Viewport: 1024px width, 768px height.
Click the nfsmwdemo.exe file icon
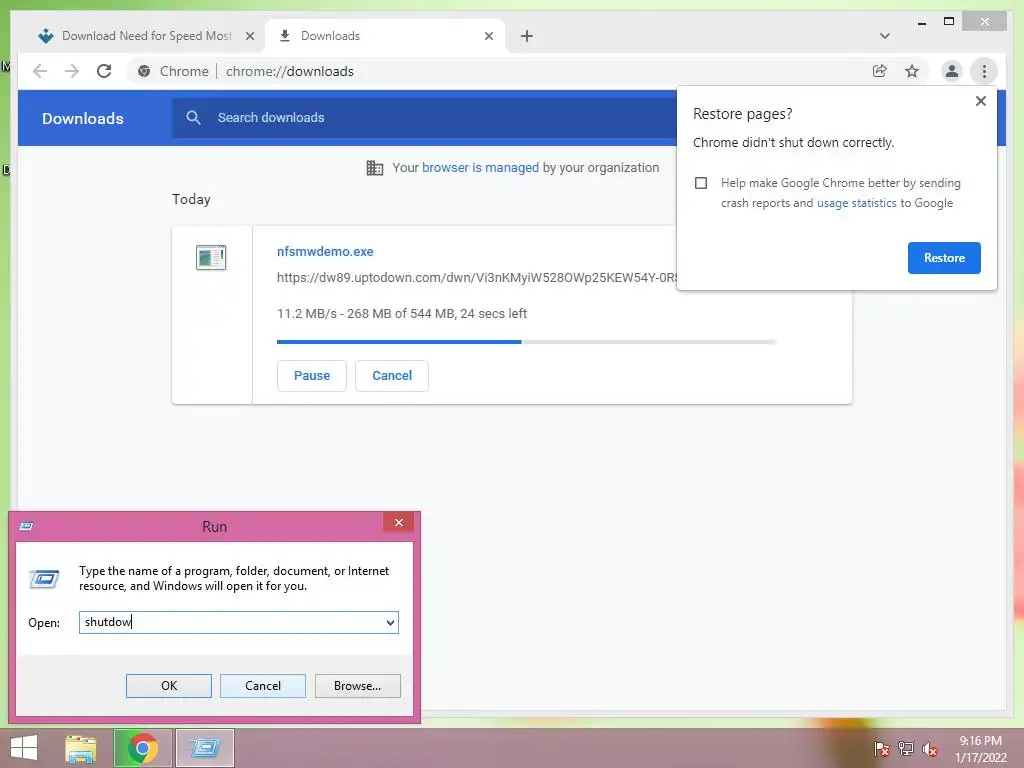(x=211, y=257)
